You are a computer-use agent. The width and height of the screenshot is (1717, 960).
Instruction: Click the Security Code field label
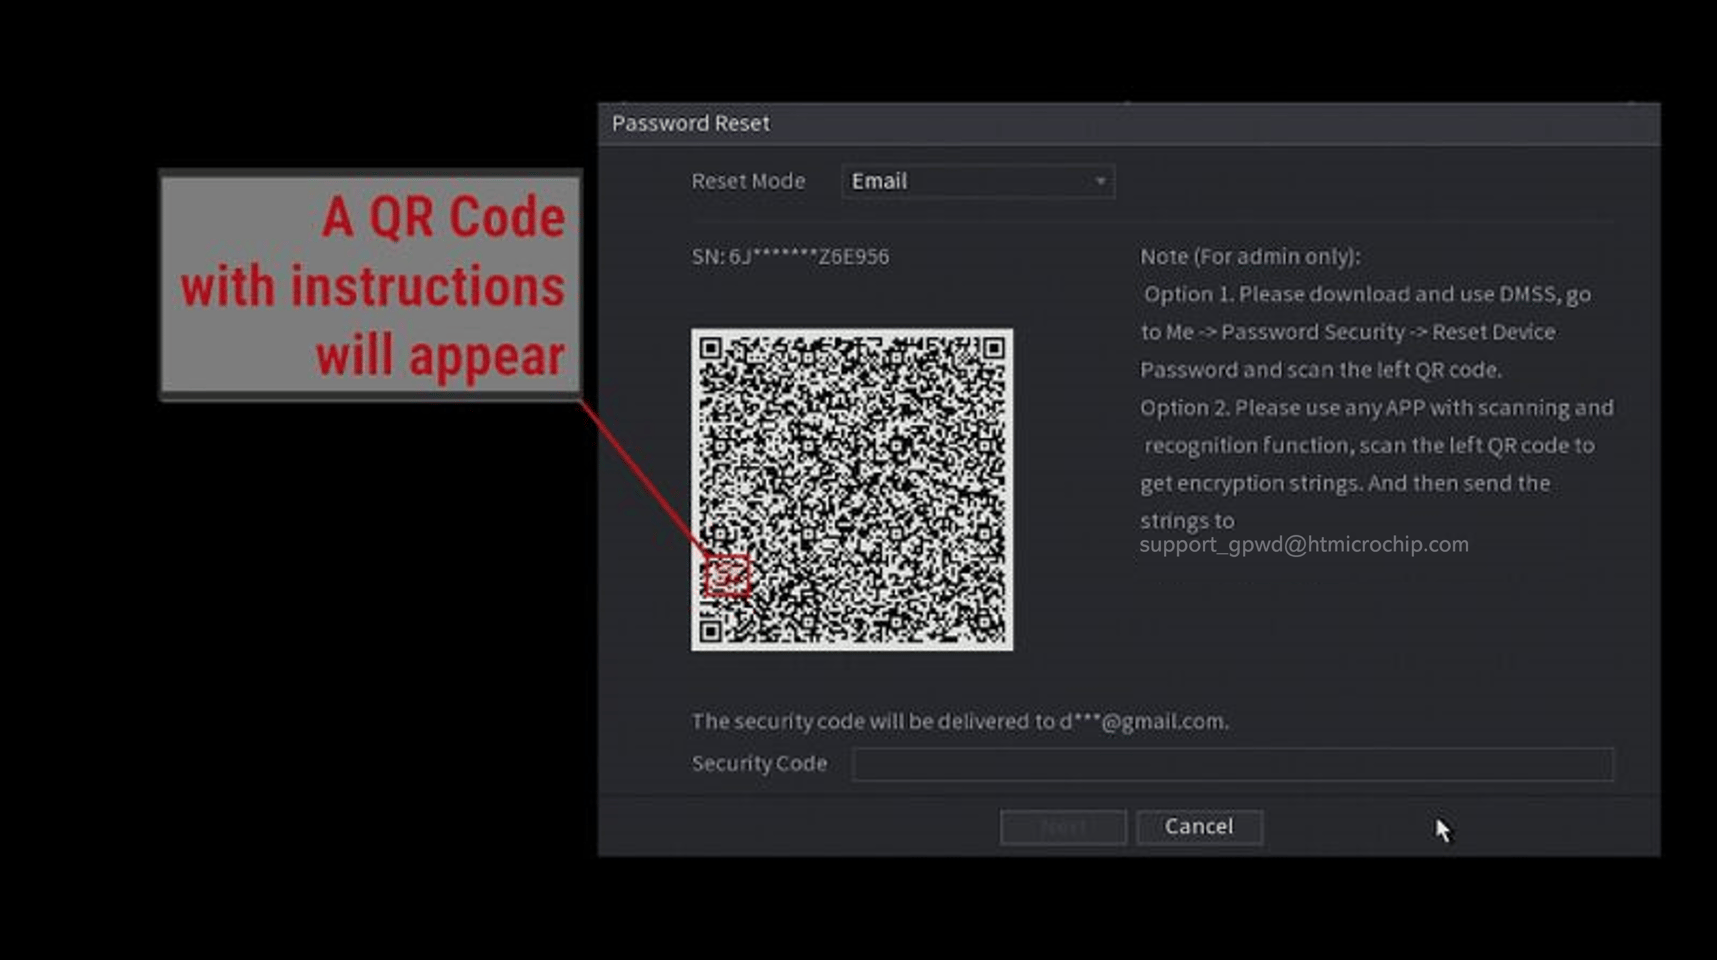tap(759, 763)
